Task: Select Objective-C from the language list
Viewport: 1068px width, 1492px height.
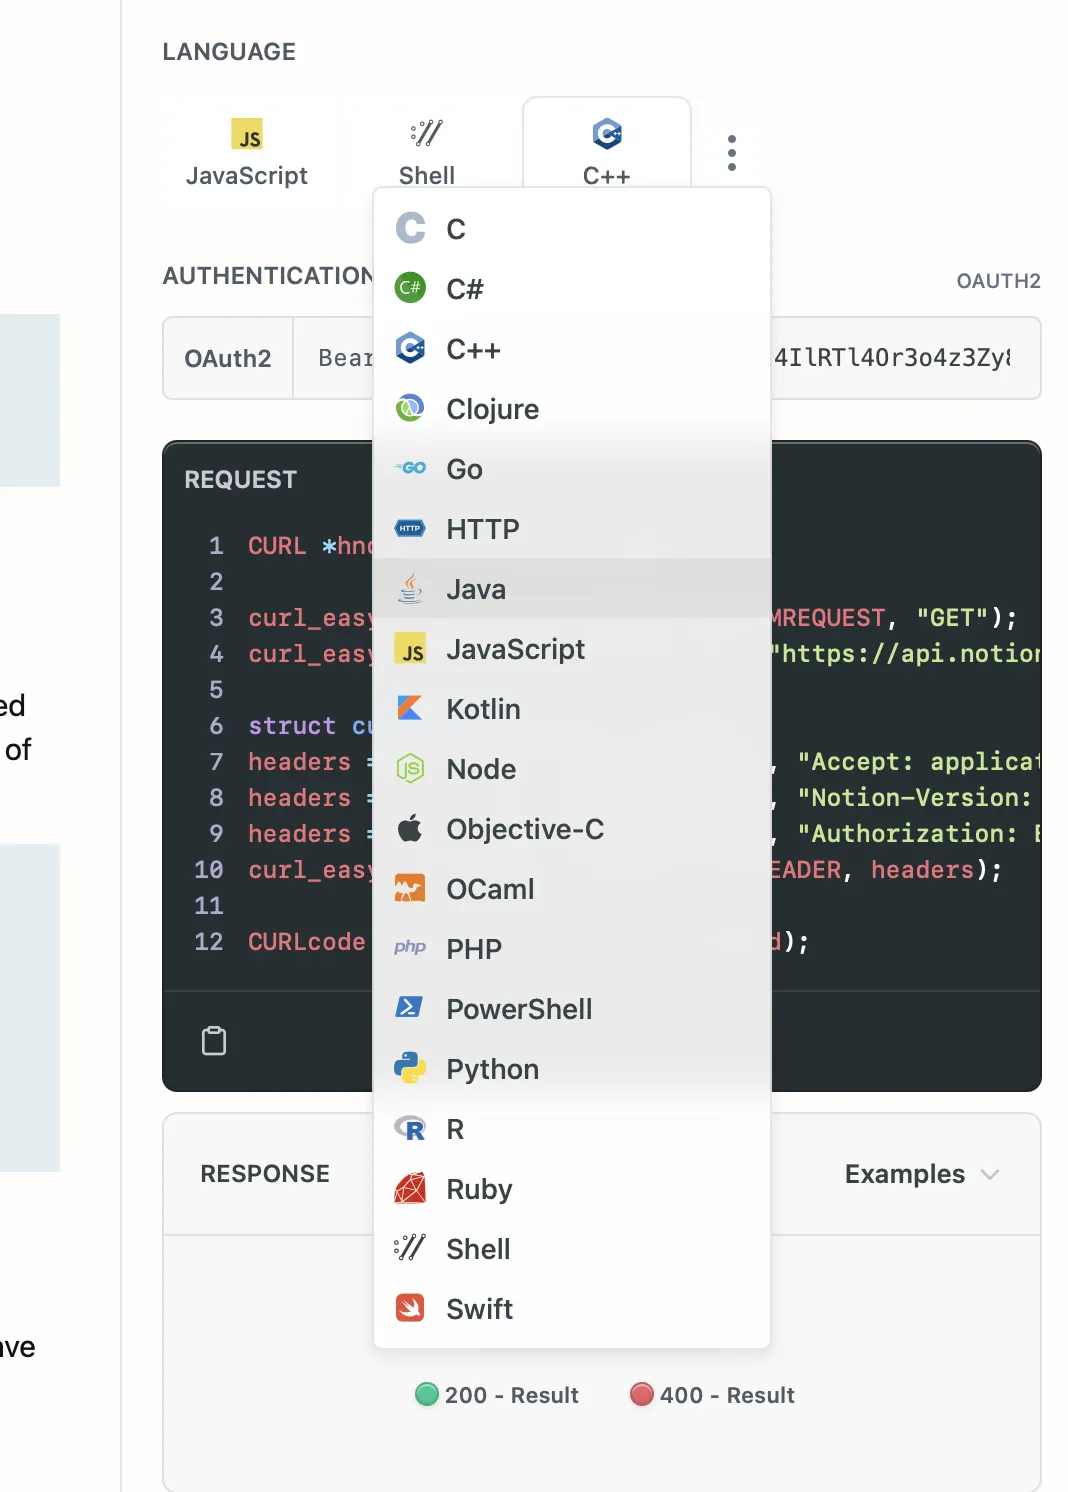Action: [571, 829]
